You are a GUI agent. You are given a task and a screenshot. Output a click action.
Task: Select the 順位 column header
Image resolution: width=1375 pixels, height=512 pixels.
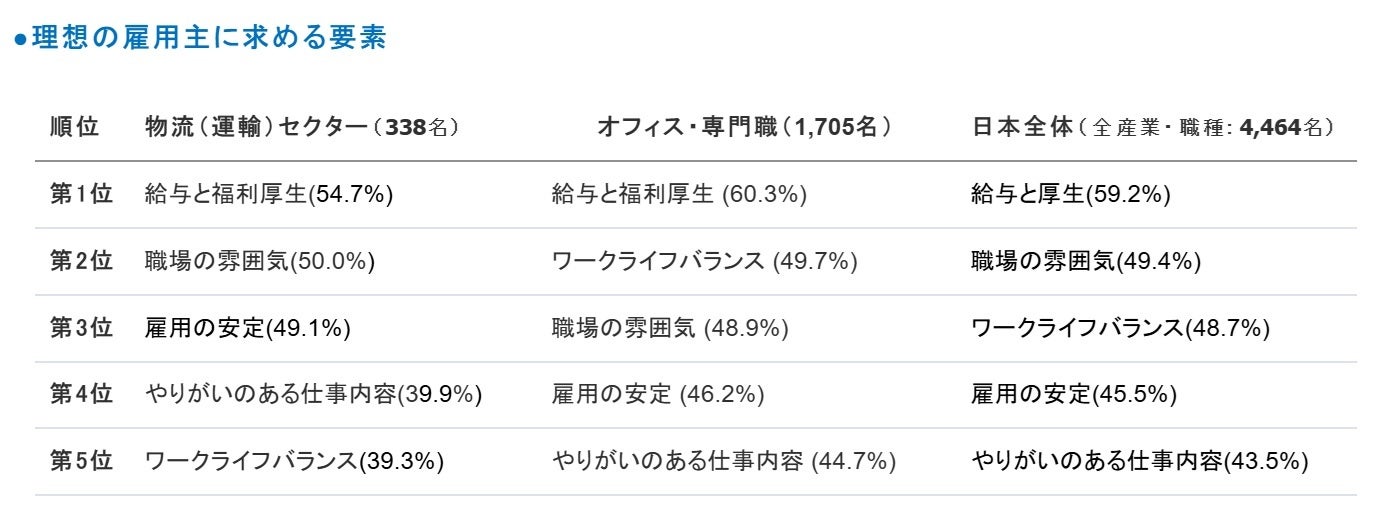[75, 127]
